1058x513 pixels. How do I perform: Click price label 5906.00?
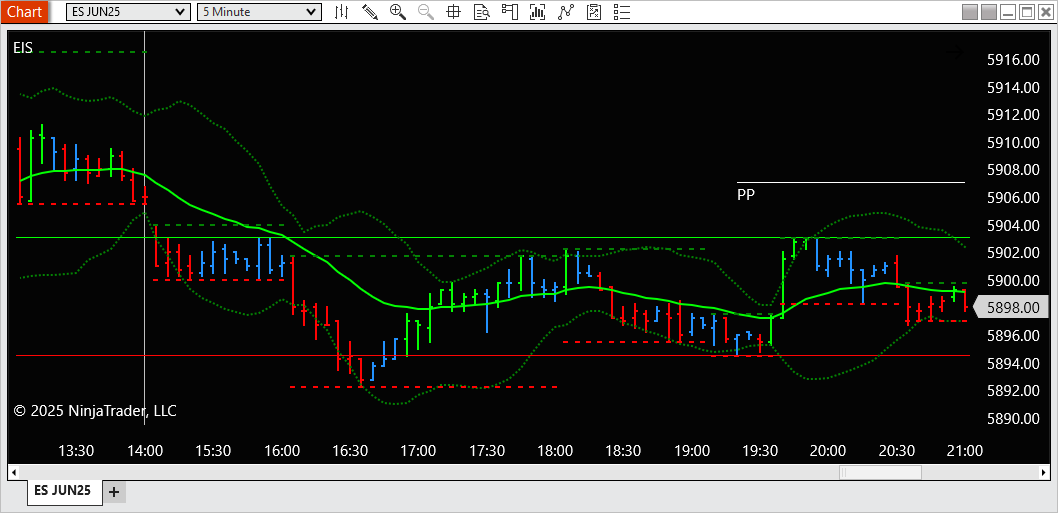tap(1013, 198)
